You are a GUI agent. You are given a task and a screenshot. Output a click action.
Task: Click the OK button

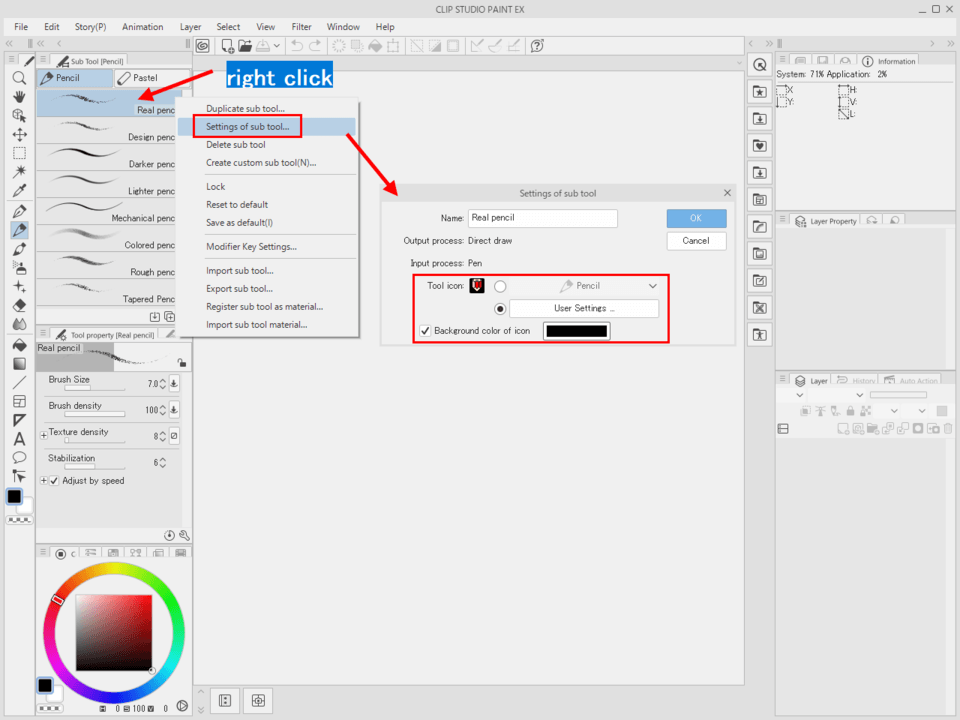(696, 219)
